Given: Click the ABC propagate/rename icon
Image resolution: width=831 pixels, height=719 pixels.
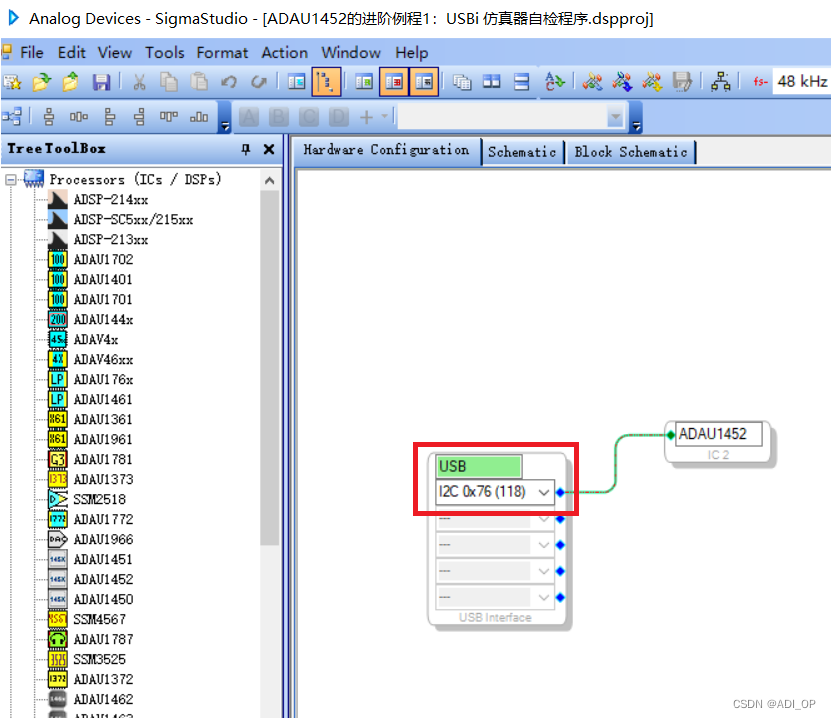Looking at the screenshot, I should point(554,82).
